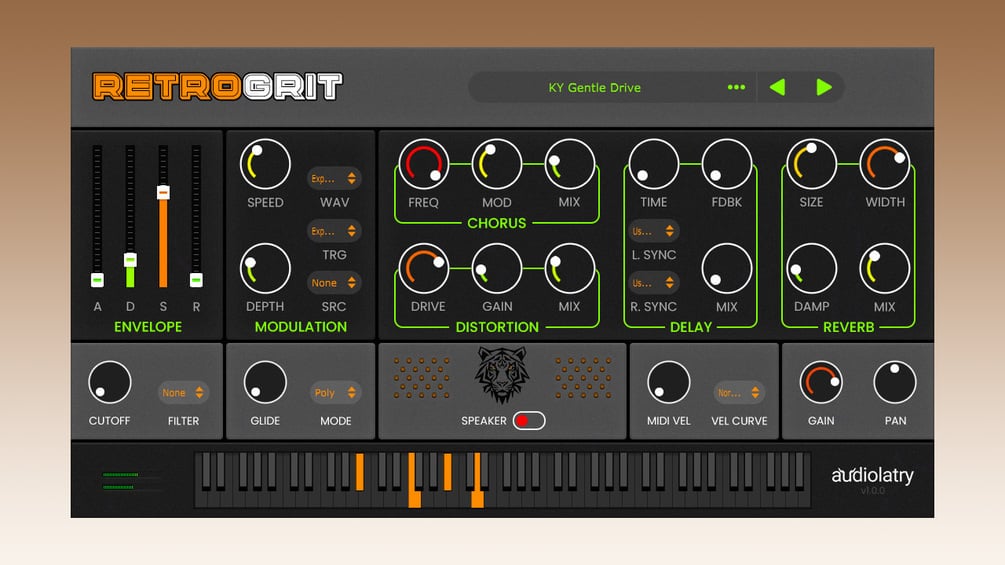The height and width of the screenshot is (565, 1005).
Task: Toggle the SPEAKER switch
Action: tap(529, 421)
